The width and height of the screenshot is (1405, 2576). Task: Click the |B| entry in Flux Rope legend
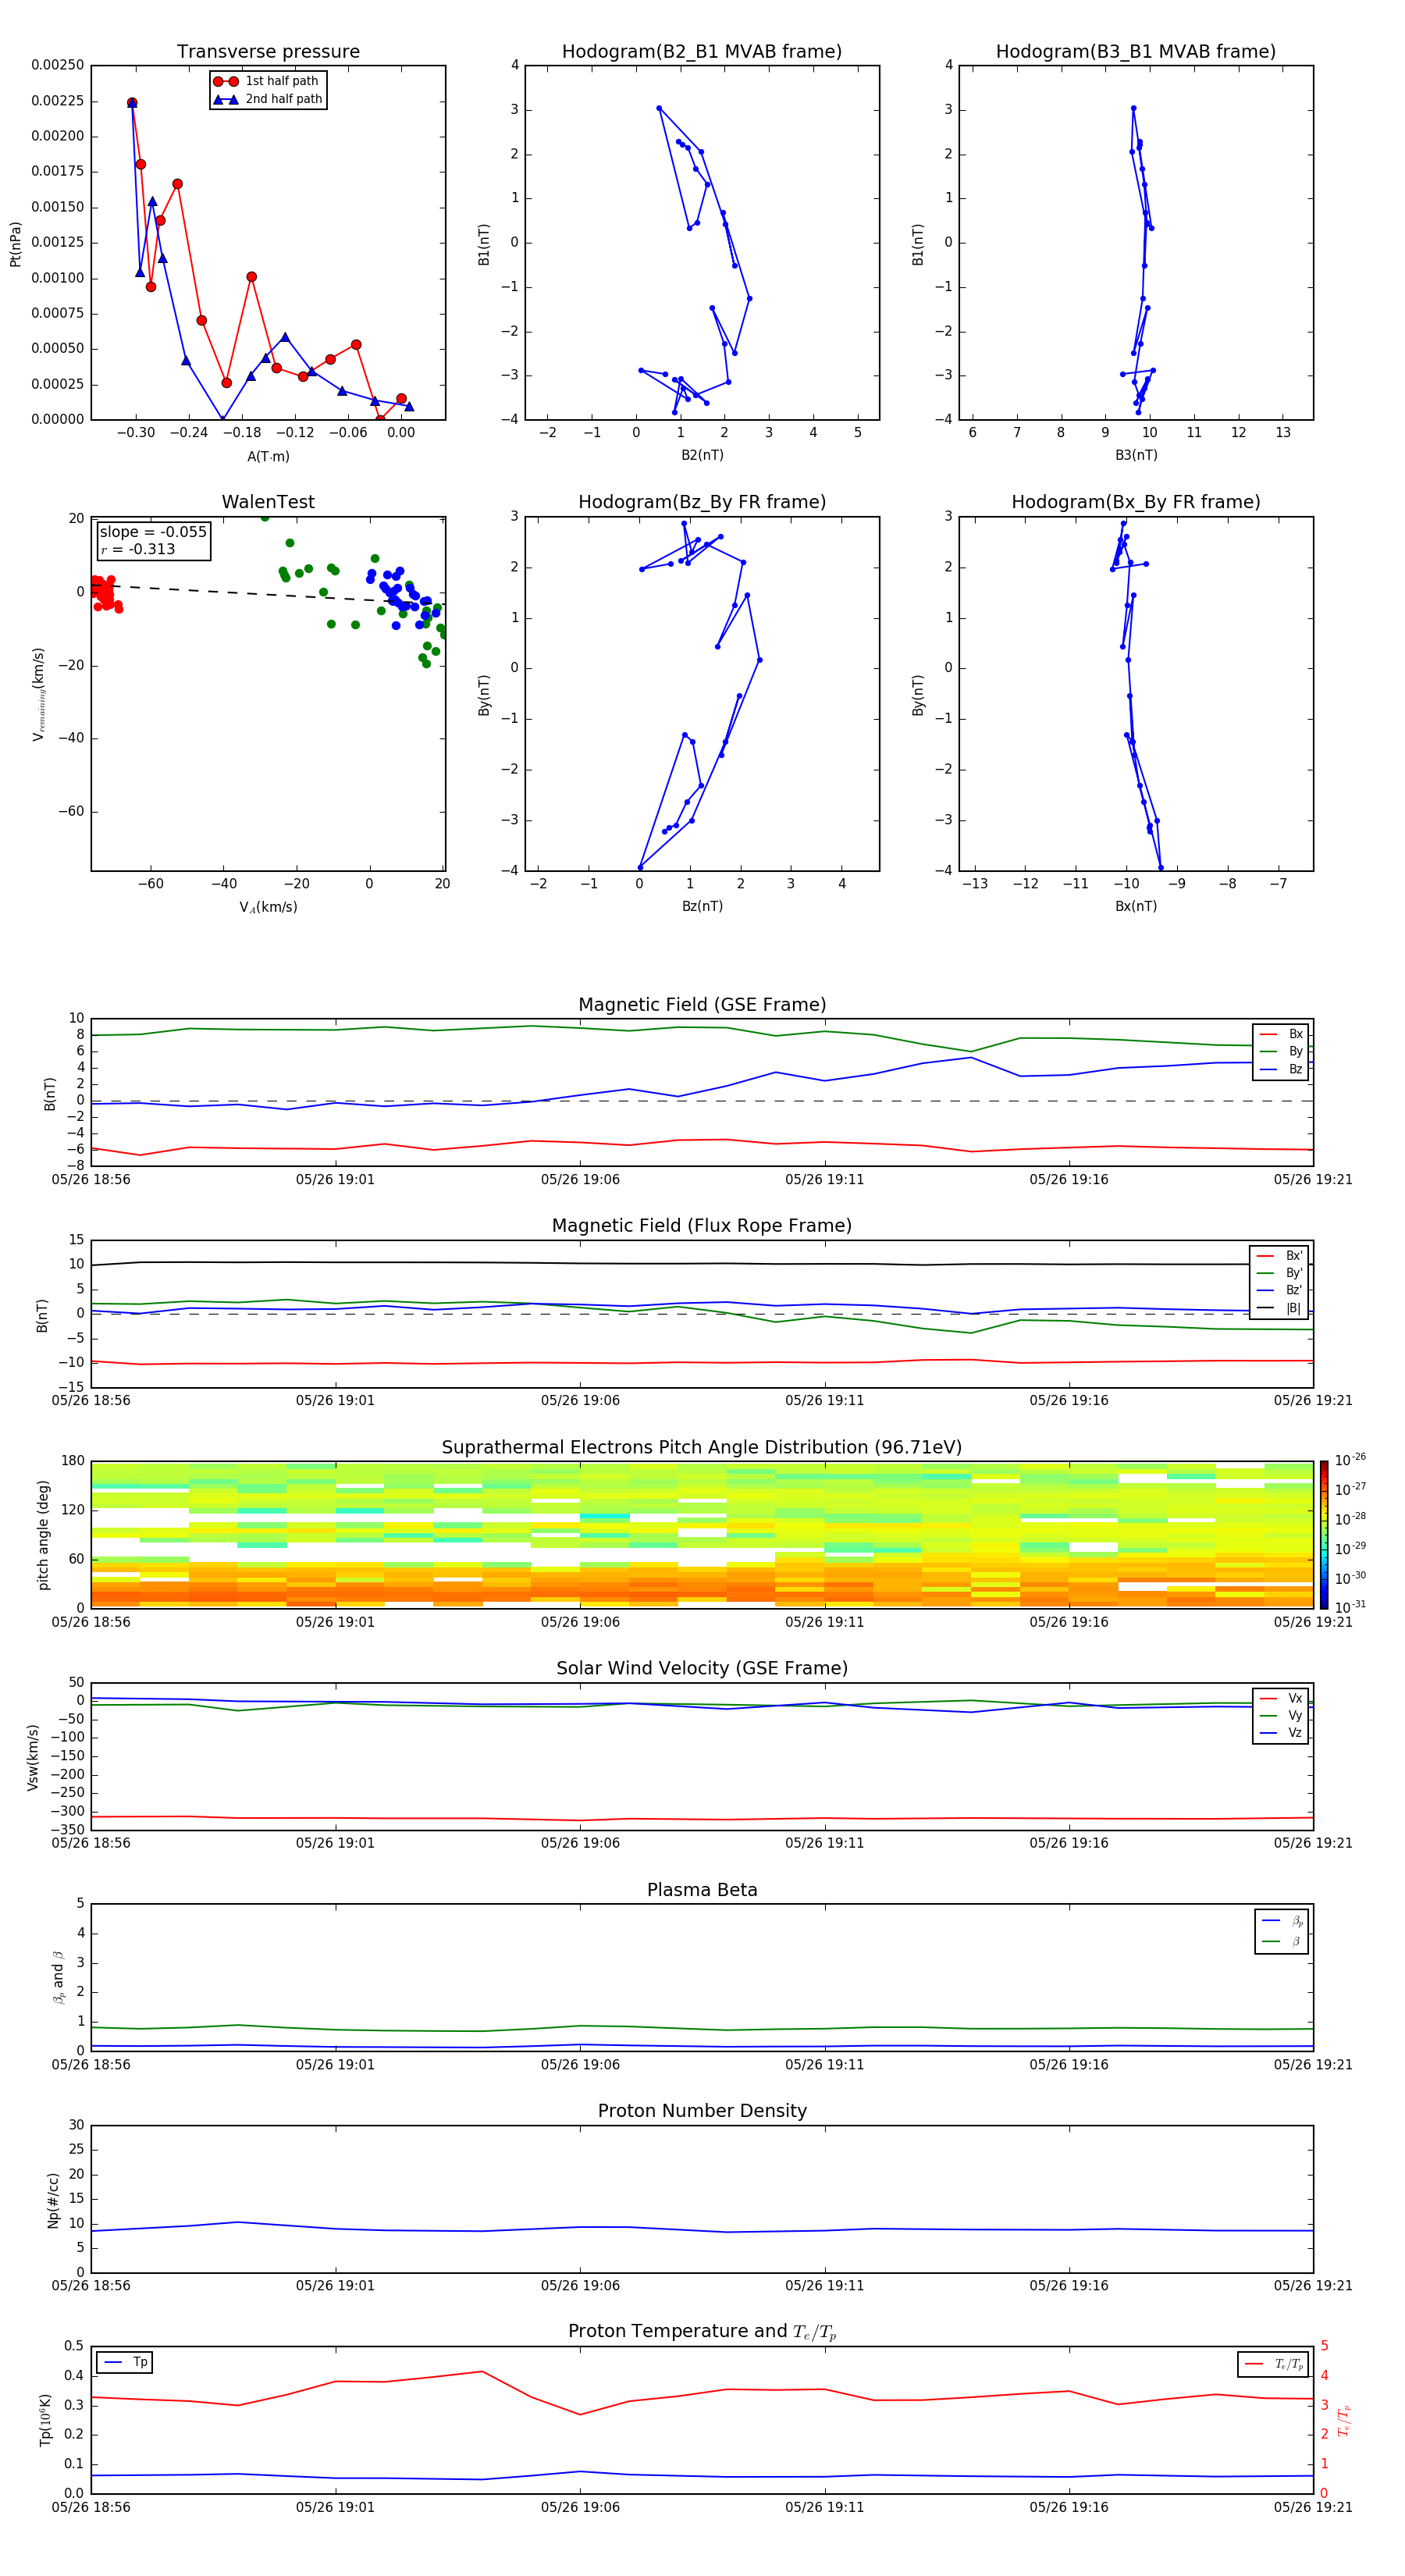click(x=1280, y=1308)
